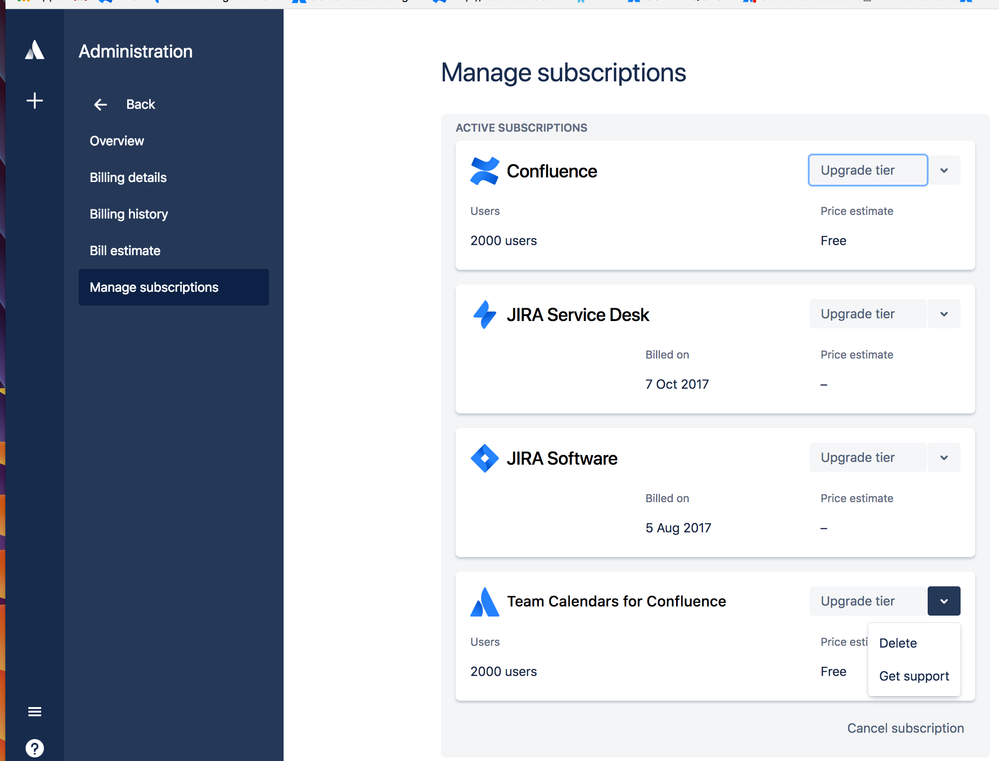Open the Overview section
The image size is (999, 761).
pyautogui.click(x=117, y=141)
